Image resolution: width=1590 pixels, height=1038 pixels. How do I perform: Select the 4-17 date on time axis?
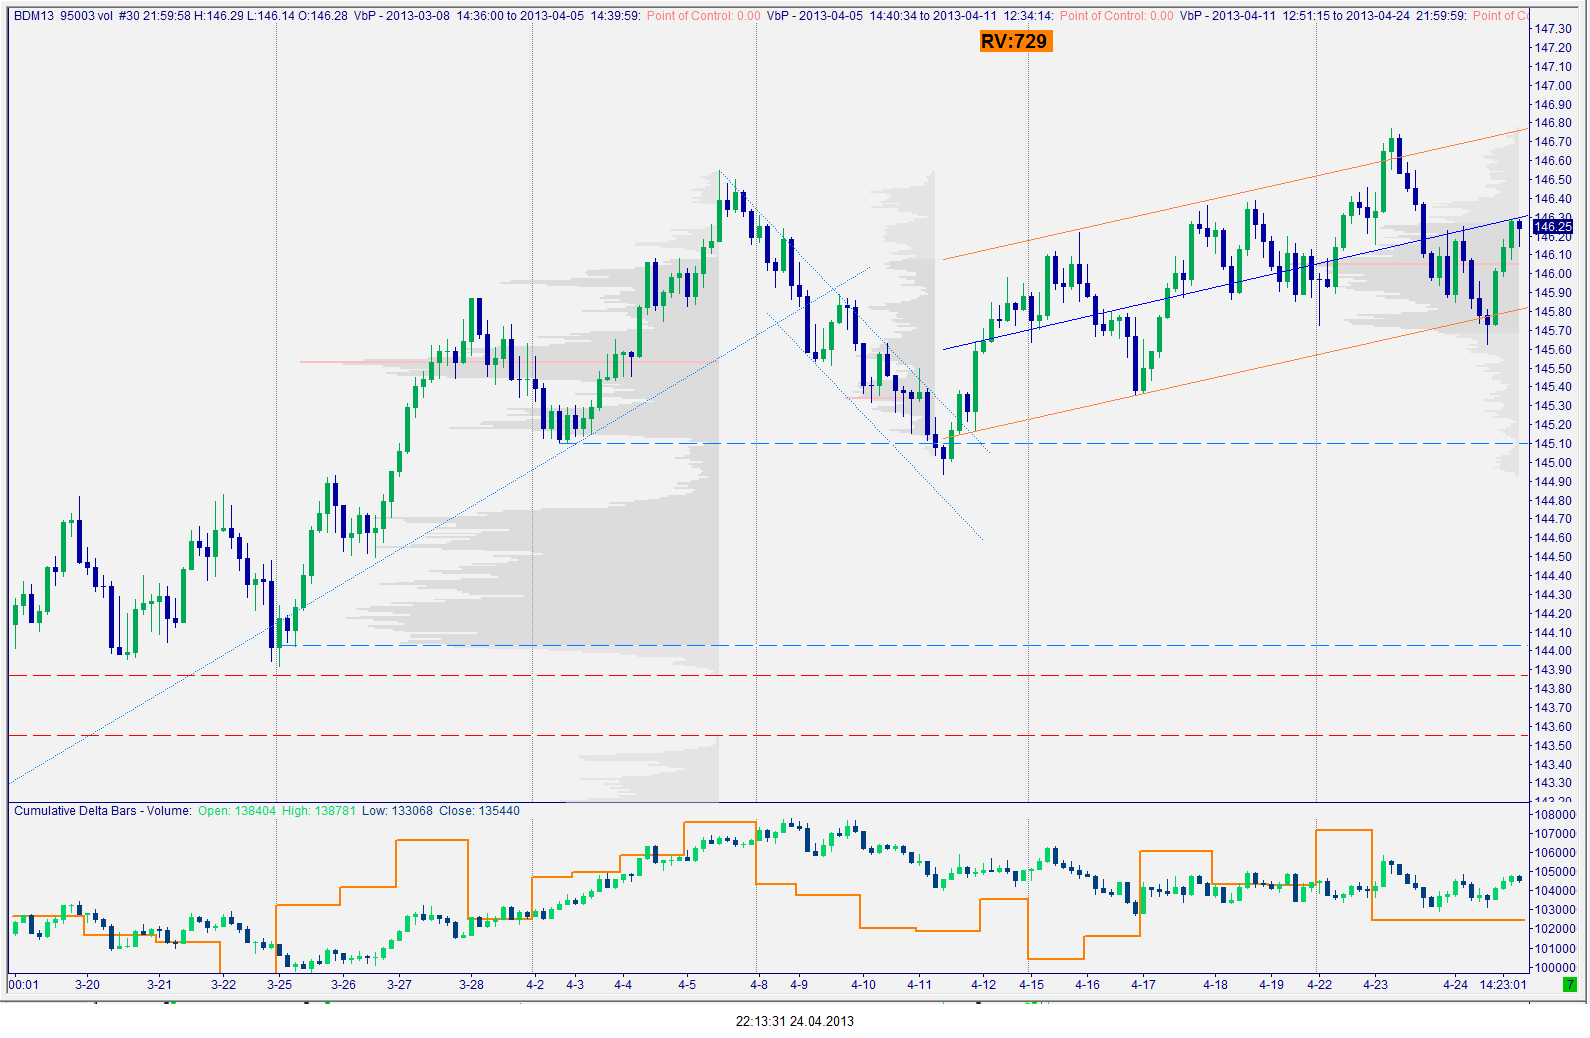[1143, 985]
